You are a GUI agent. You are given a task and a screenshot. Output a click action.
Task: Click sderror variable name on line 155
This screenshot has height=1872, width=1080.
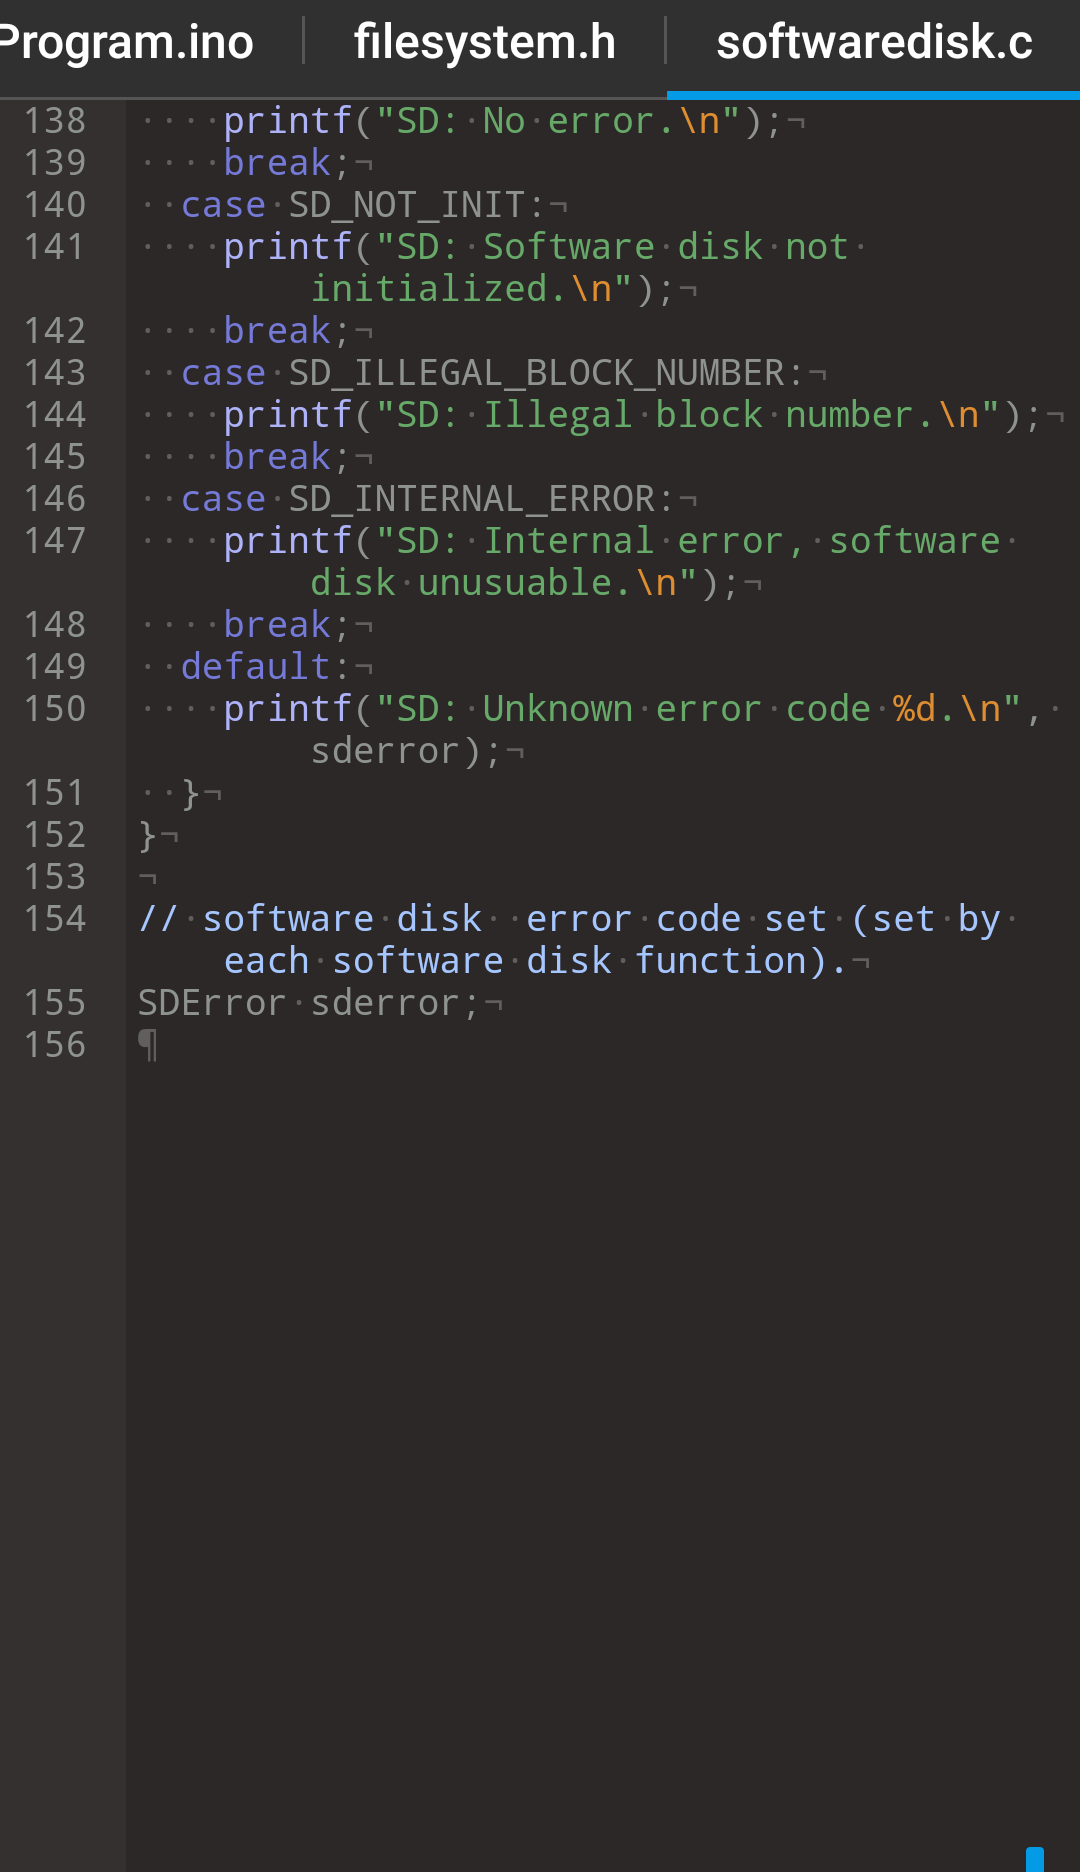(x=385, y=1003)
